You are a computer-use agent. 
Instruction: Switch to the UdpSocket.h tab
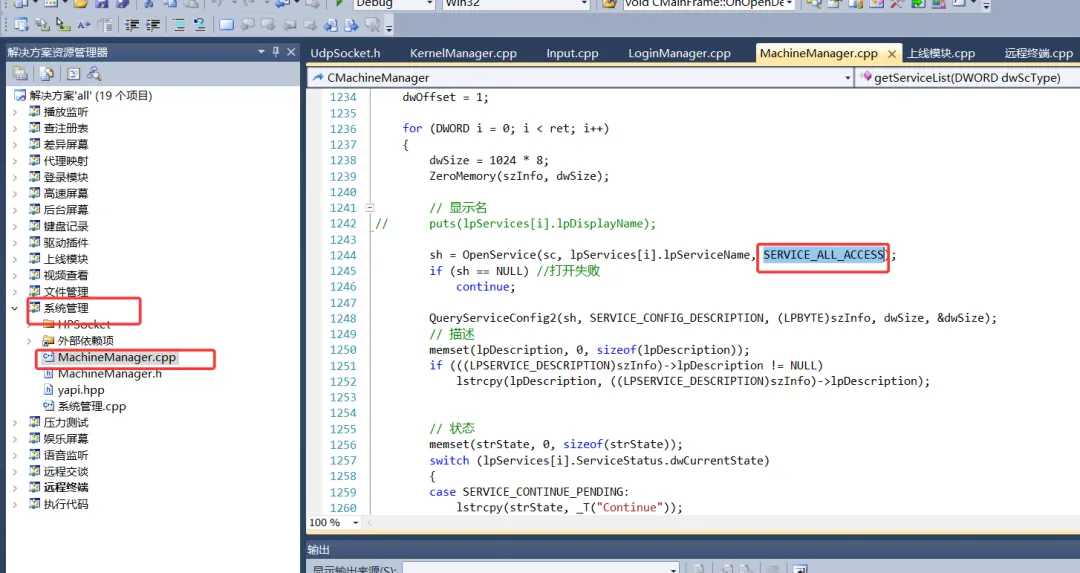pyautogui.click(x=345, y=53)
